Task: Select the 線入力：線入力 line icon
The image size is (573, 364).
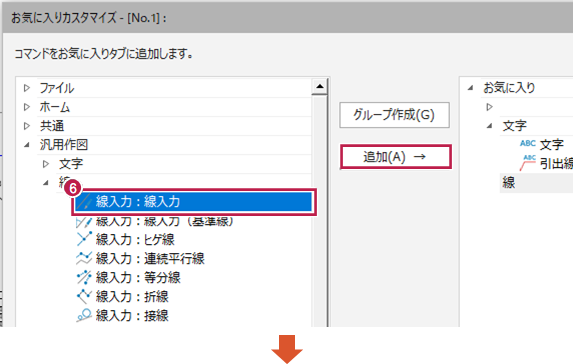Action: pyautogui.click(x=84, y=202)
